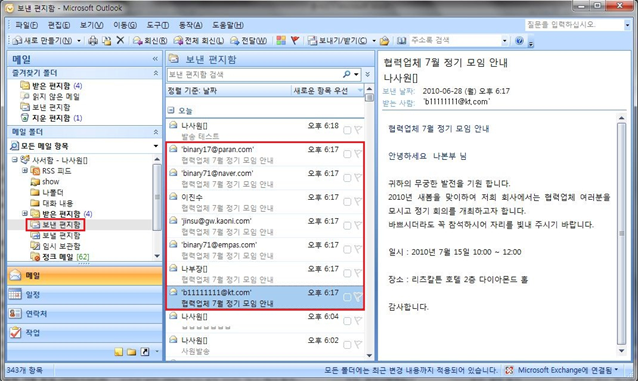Click the blue help question mark icon

pos(519,40)
